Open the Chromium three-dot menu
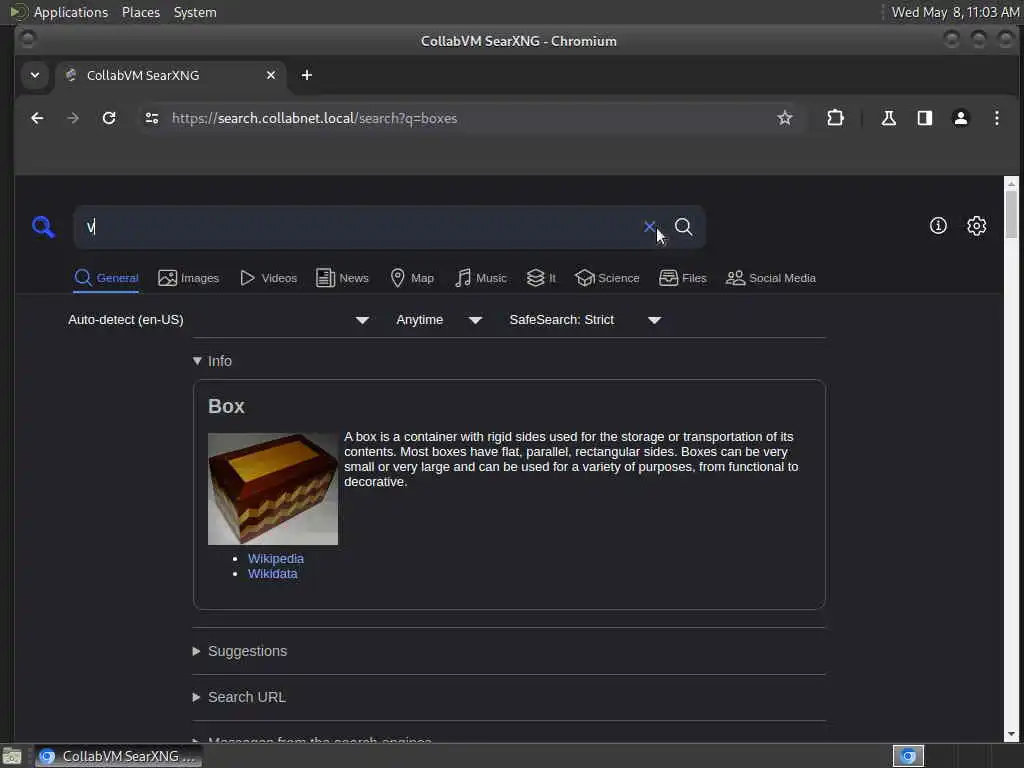Viewport: 1024px width, 768px height. tap(997, 118)
